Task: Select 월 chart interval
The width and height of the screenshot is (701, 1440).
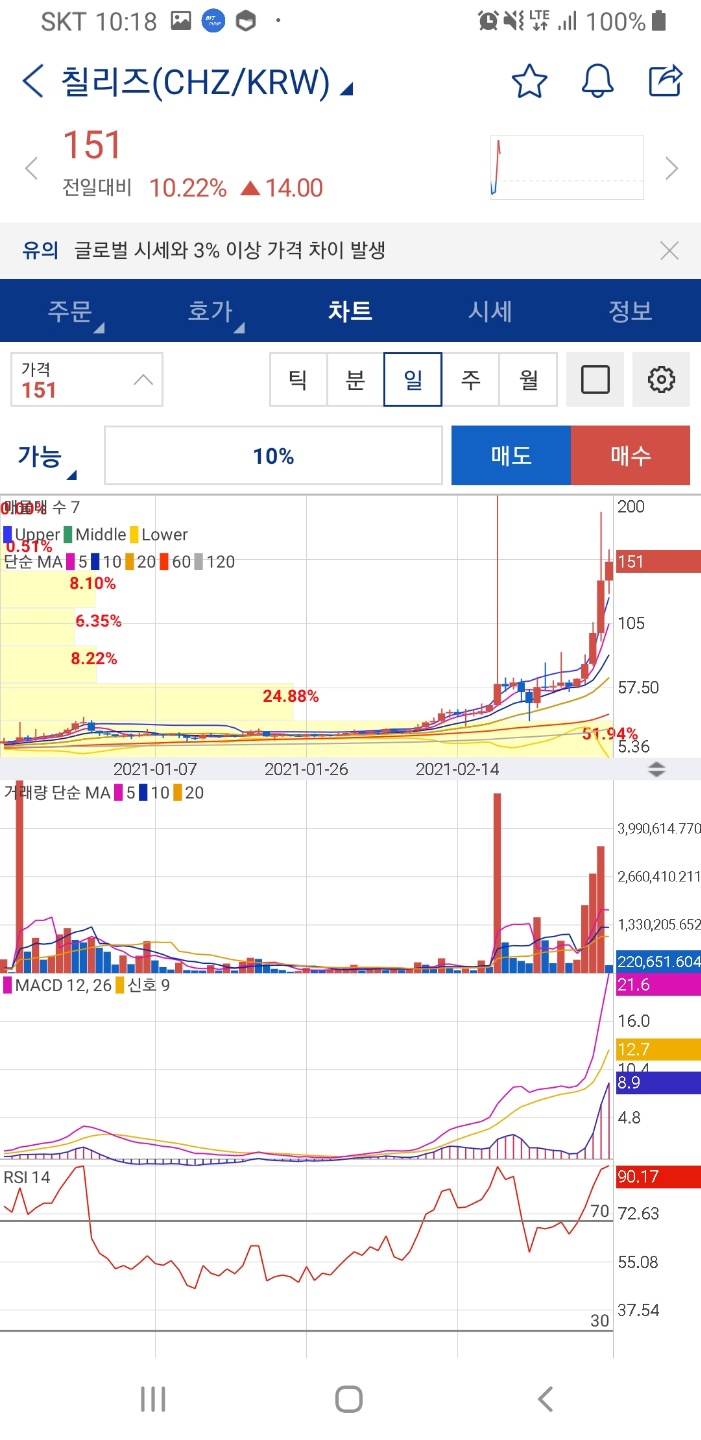Action: coord(528,379)
